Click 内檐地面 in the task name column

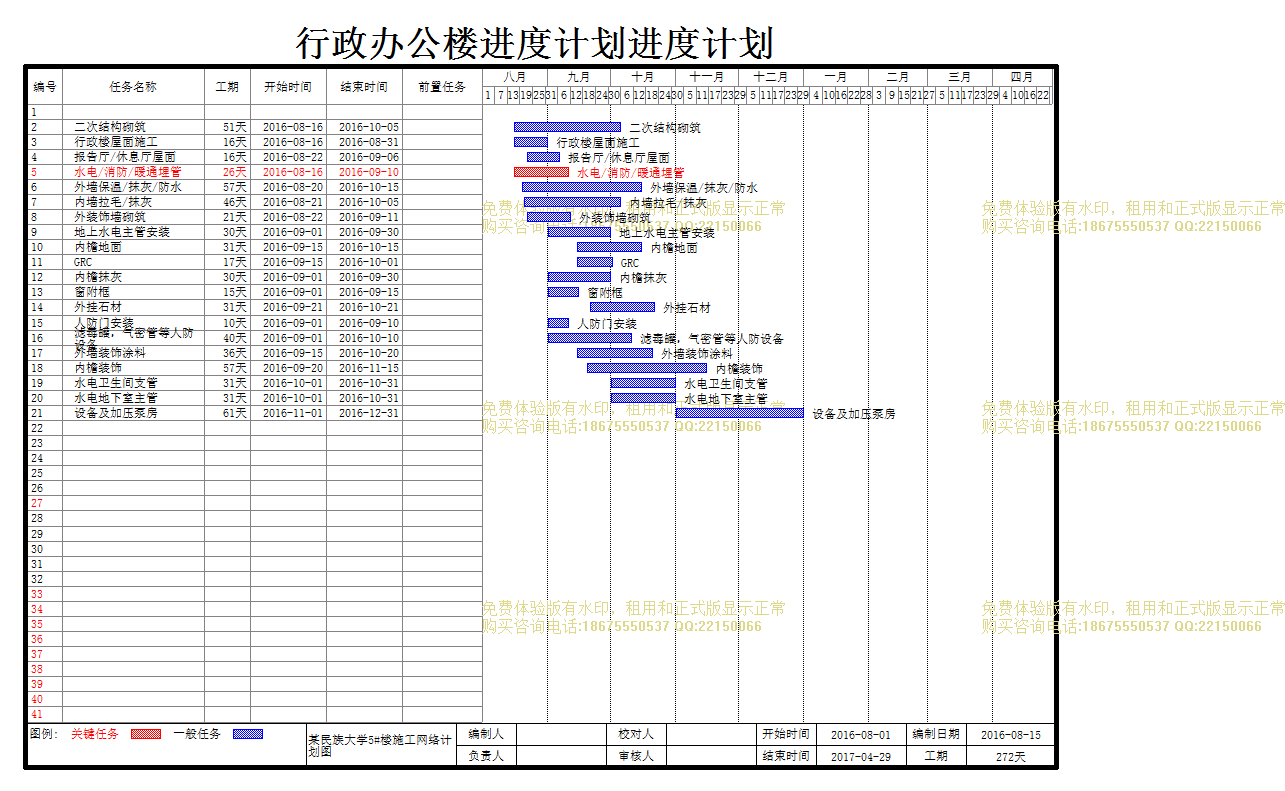98,247
